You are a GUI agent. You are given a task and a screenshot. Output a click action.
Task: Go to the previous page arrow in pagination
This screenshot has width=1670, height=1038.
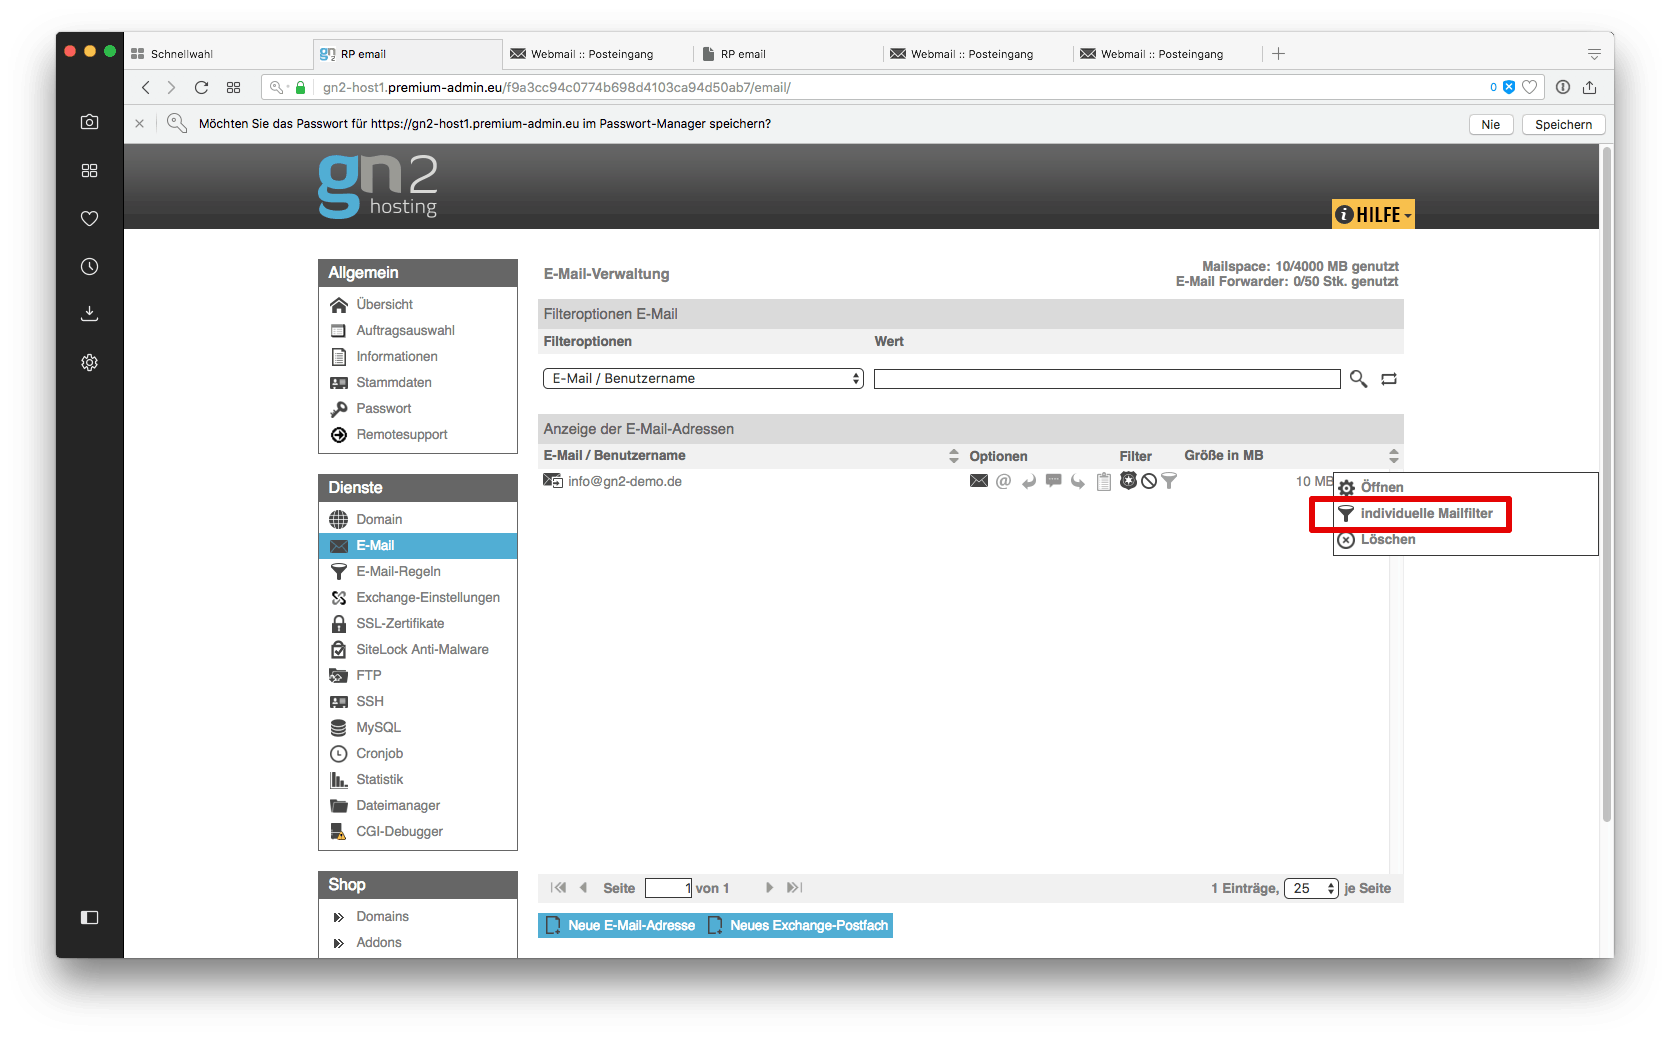pyautogui.click(x=583, y=888)
